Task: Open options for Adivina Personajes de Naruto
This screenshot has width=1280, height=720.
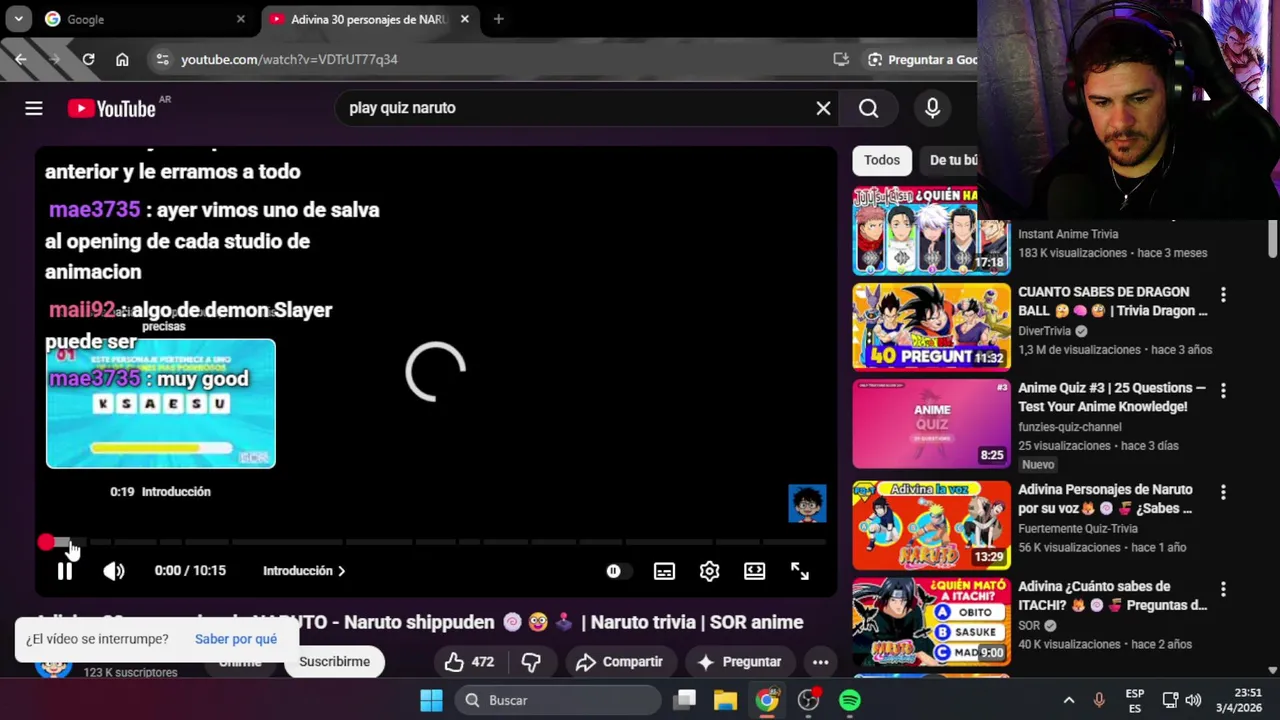Action: pyautogui.click(x=1223, y=493)
